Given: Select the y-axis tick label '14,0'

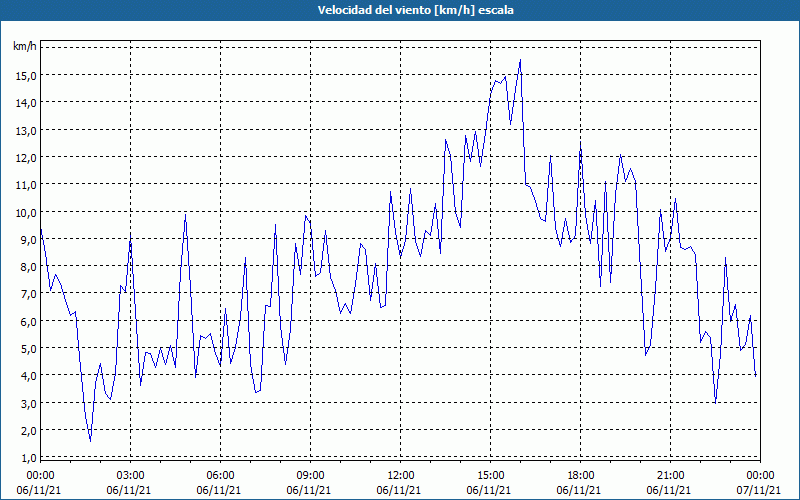Looking at the screenshot, I should pos(26,103).
